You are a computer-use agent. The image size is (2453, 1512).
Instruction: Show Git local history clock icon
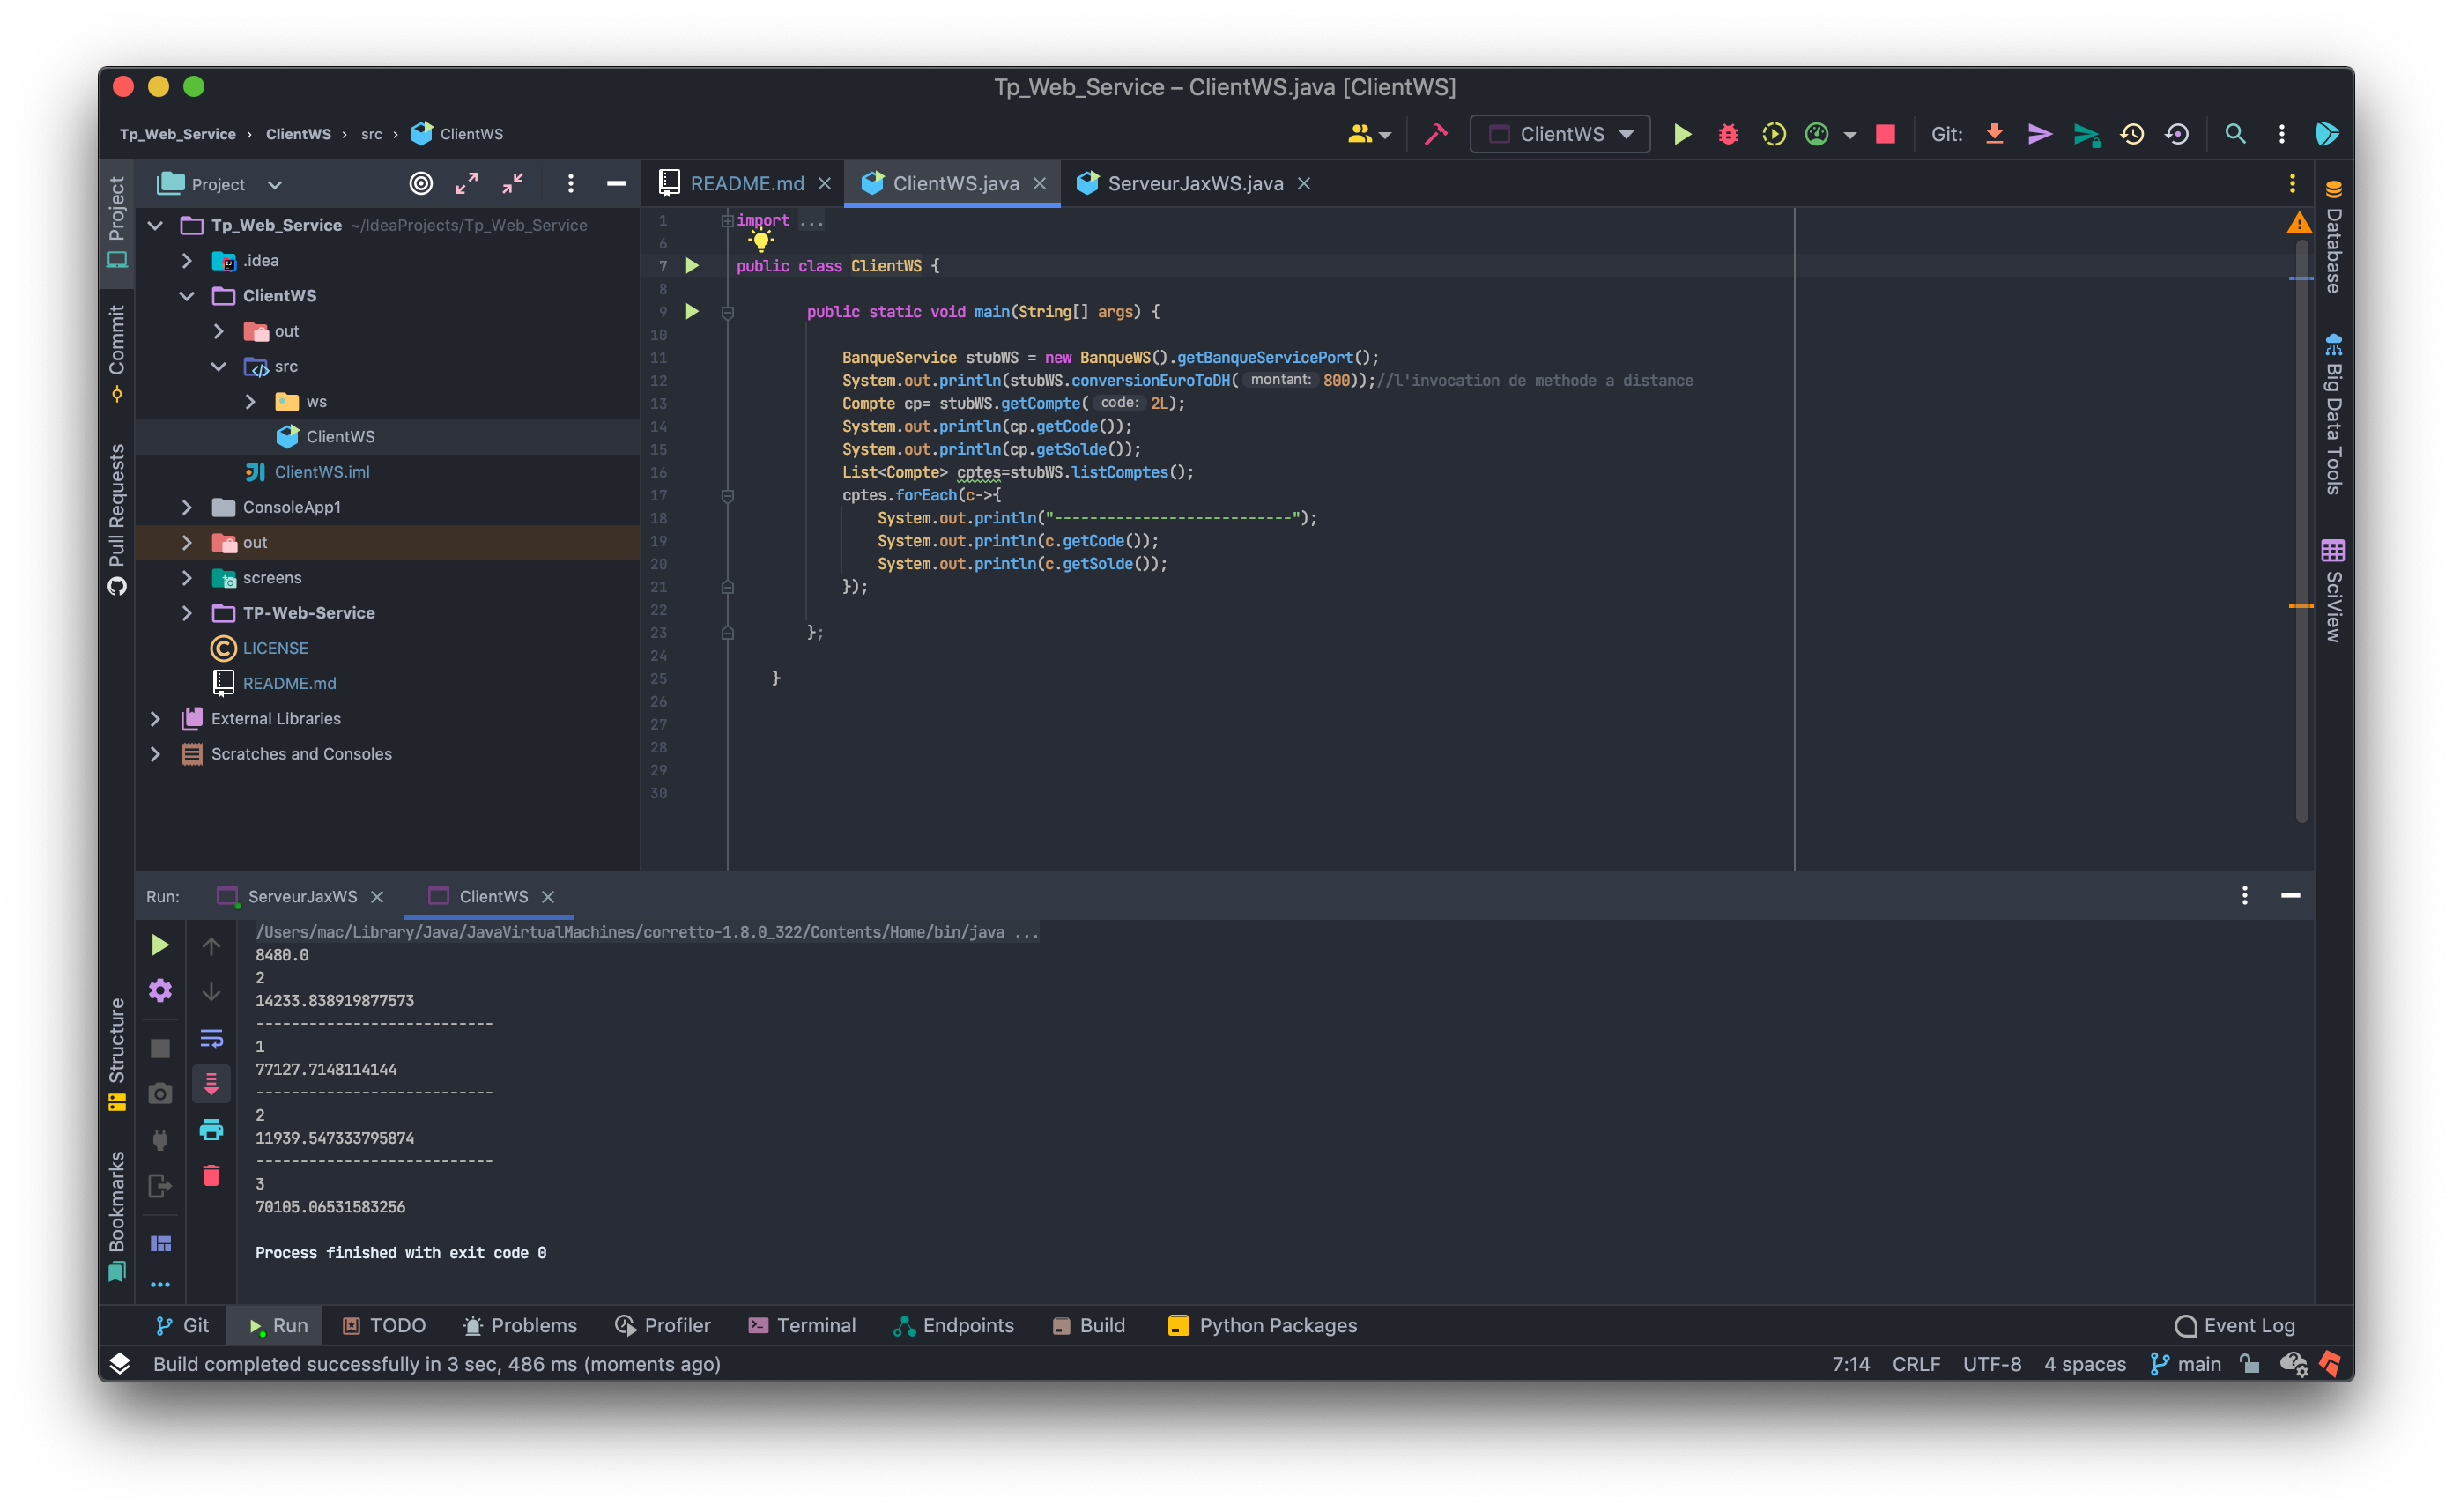(2131, 134)
